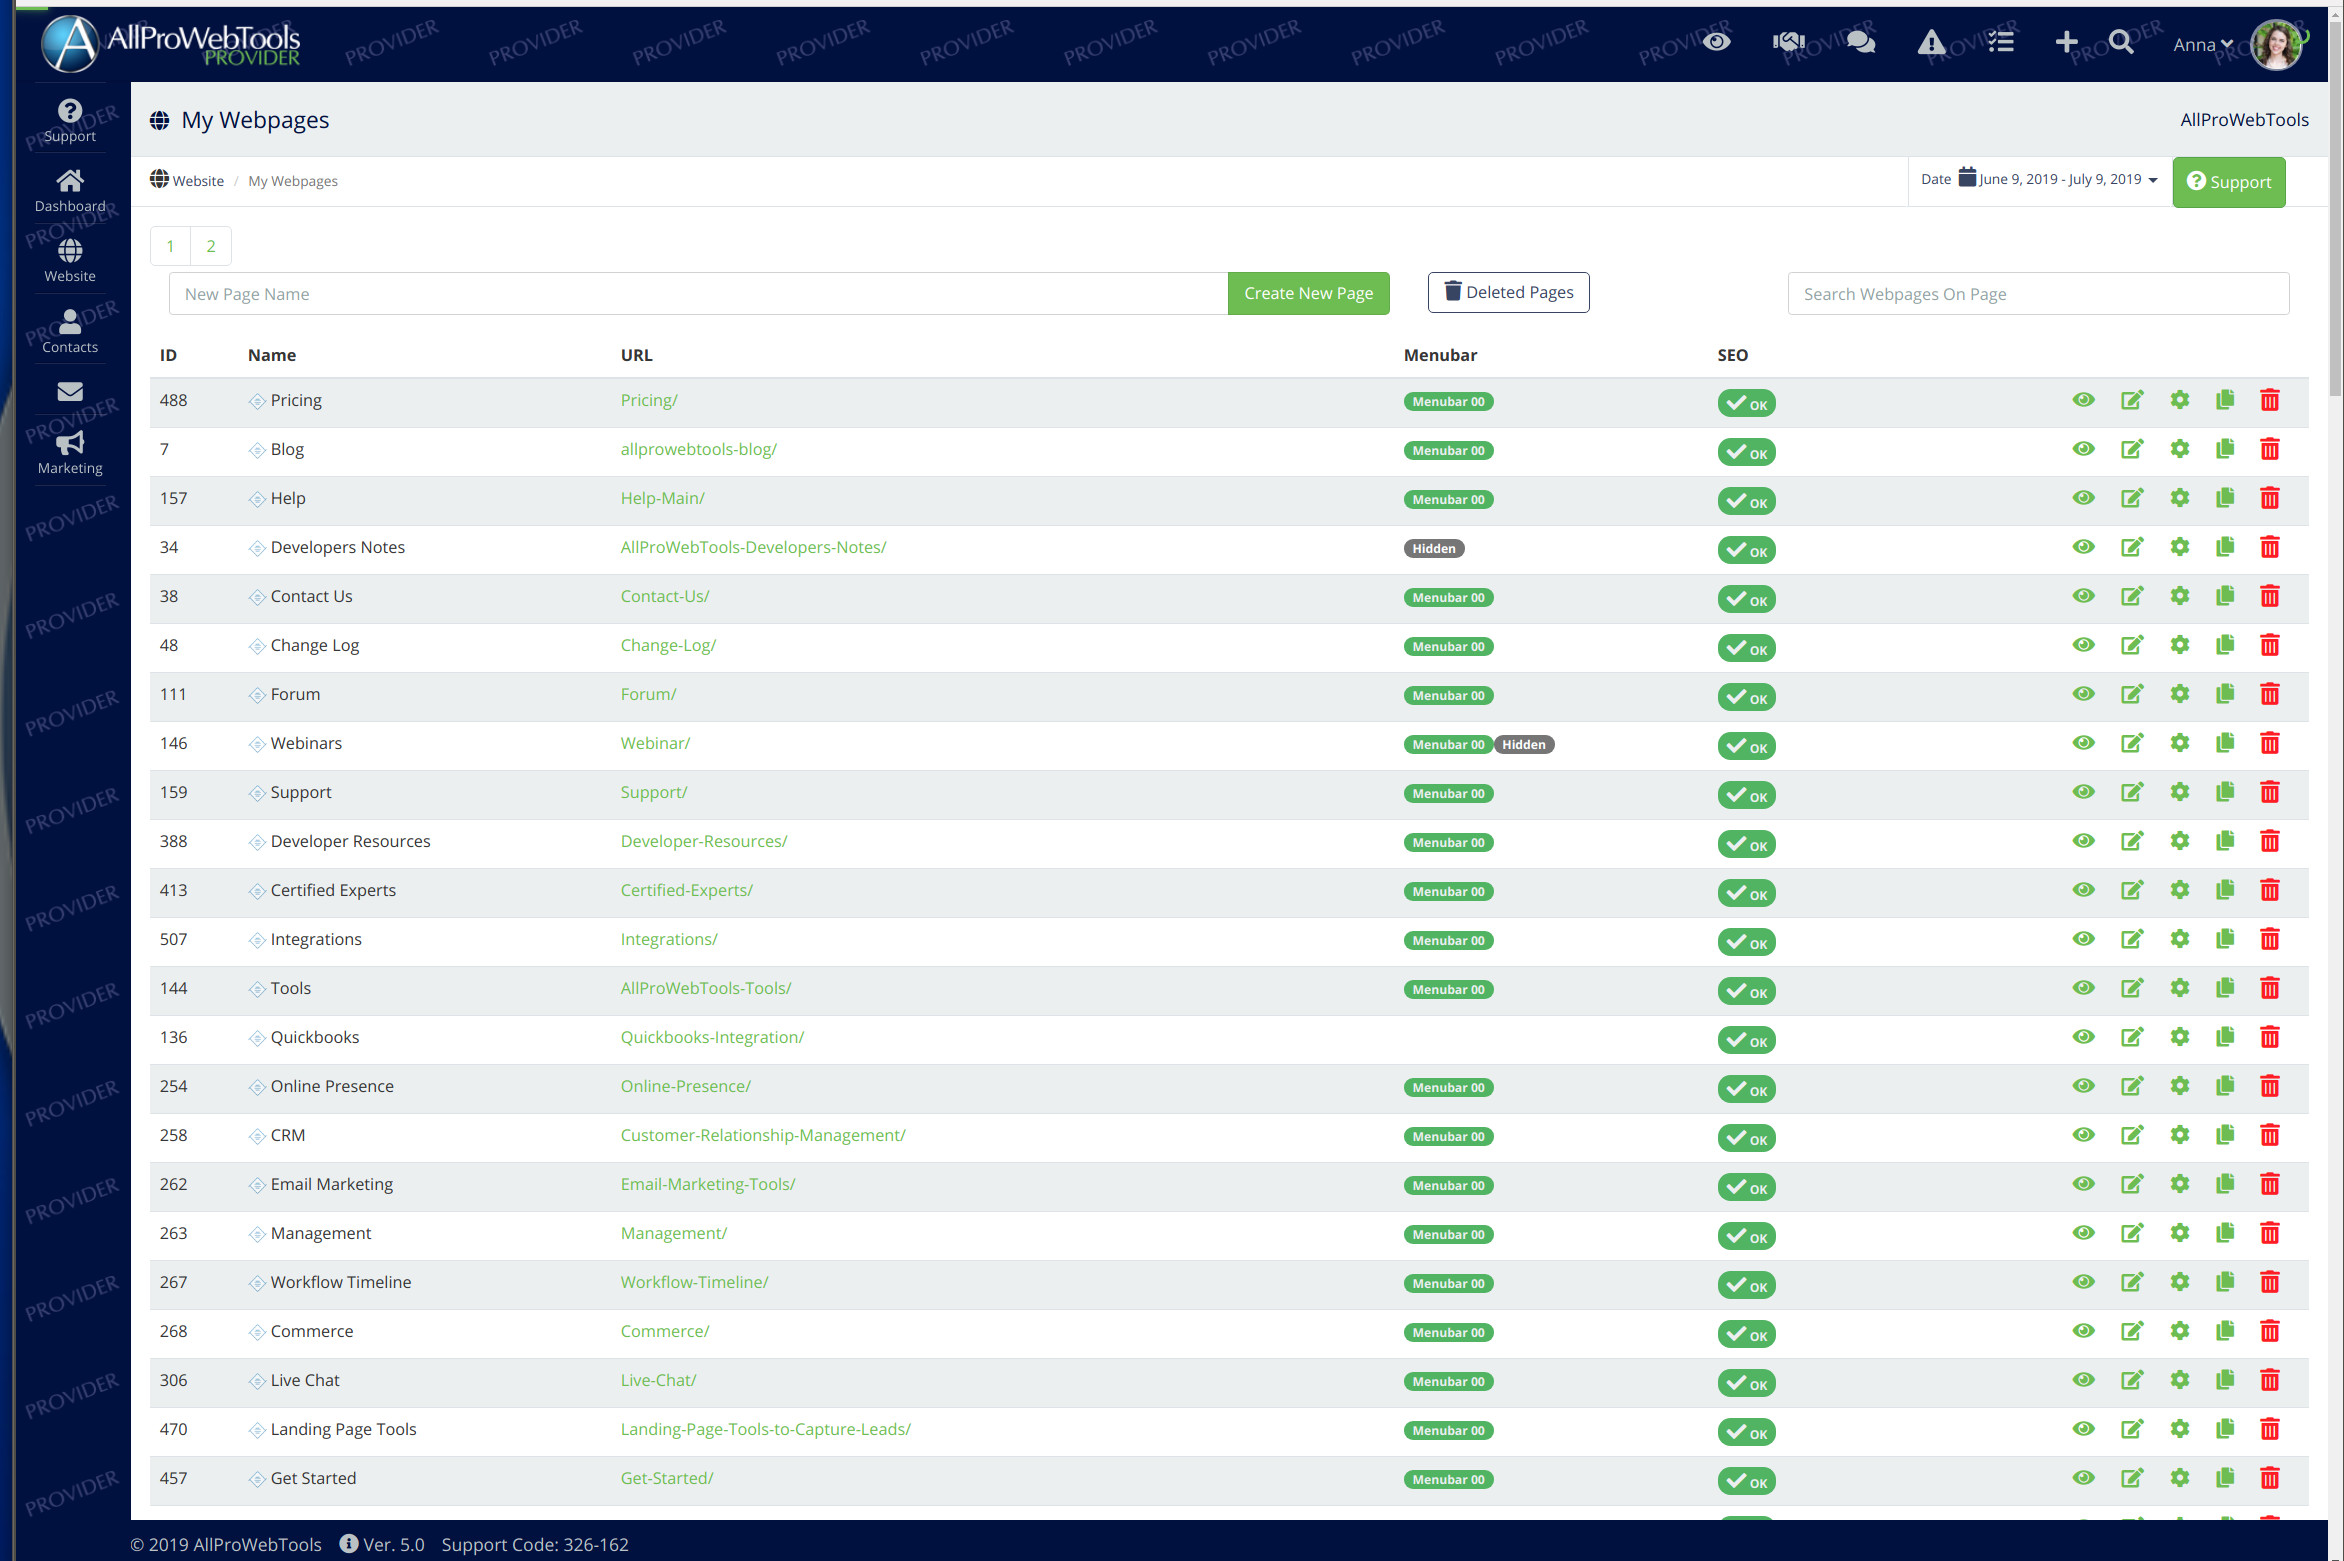Viewport: 2344px width, 1561px height.
Task: Edit the Pricing page
Action: [x=2132, y=401]
